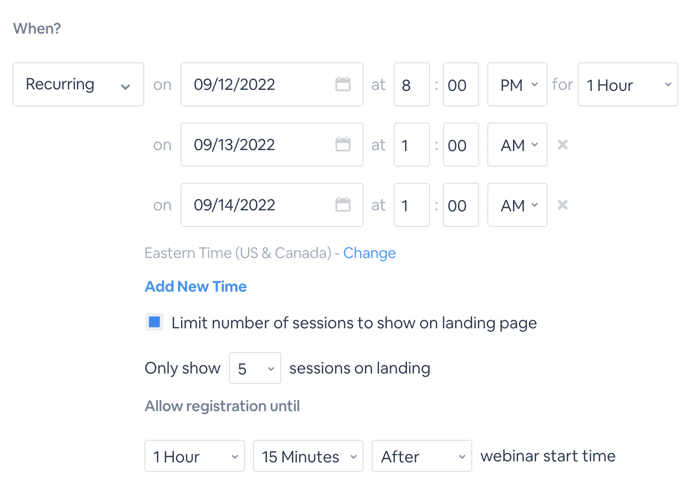
Task: Open calendar icon for 09/14/2022 date
Action: pyautogui.click(x=343, y=204)
